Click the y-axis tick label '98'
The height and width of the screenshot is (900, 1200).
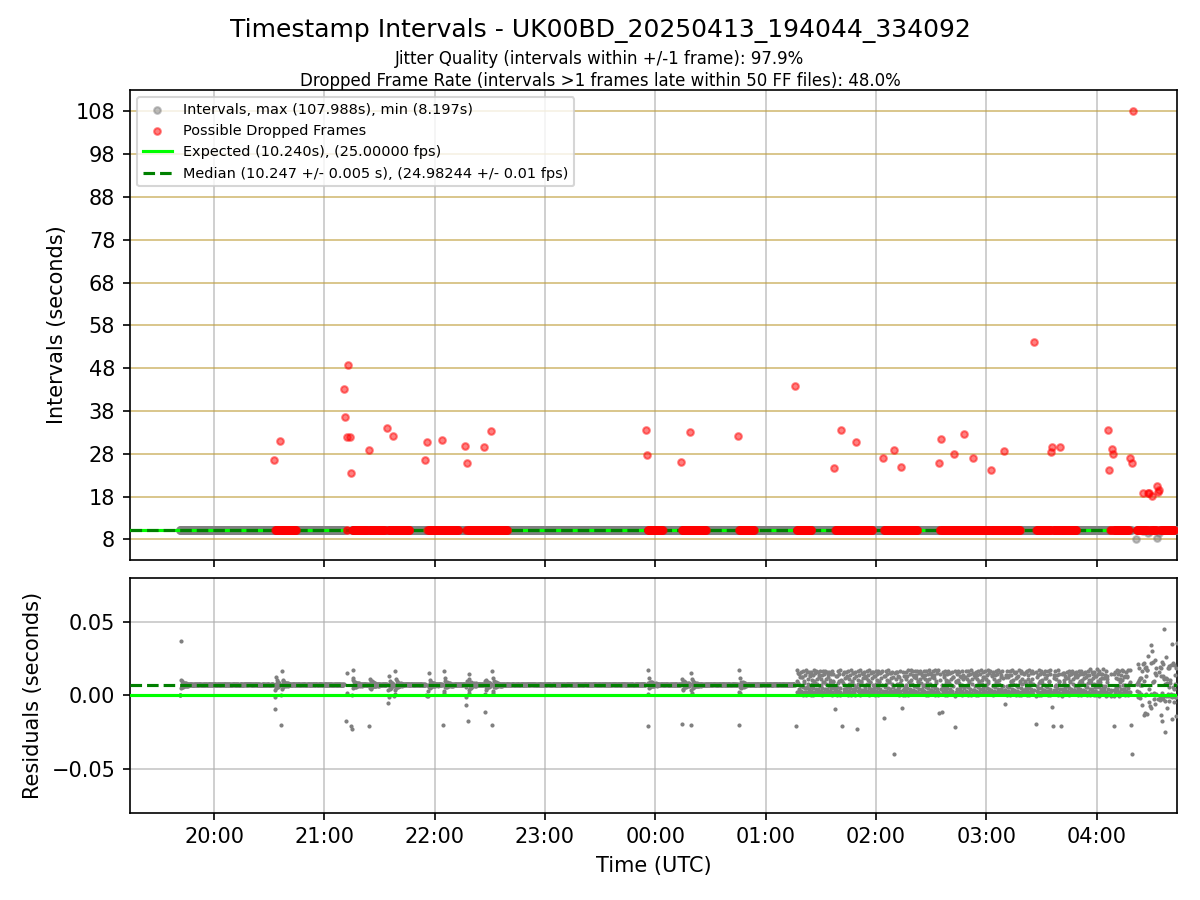click(103, 154)
